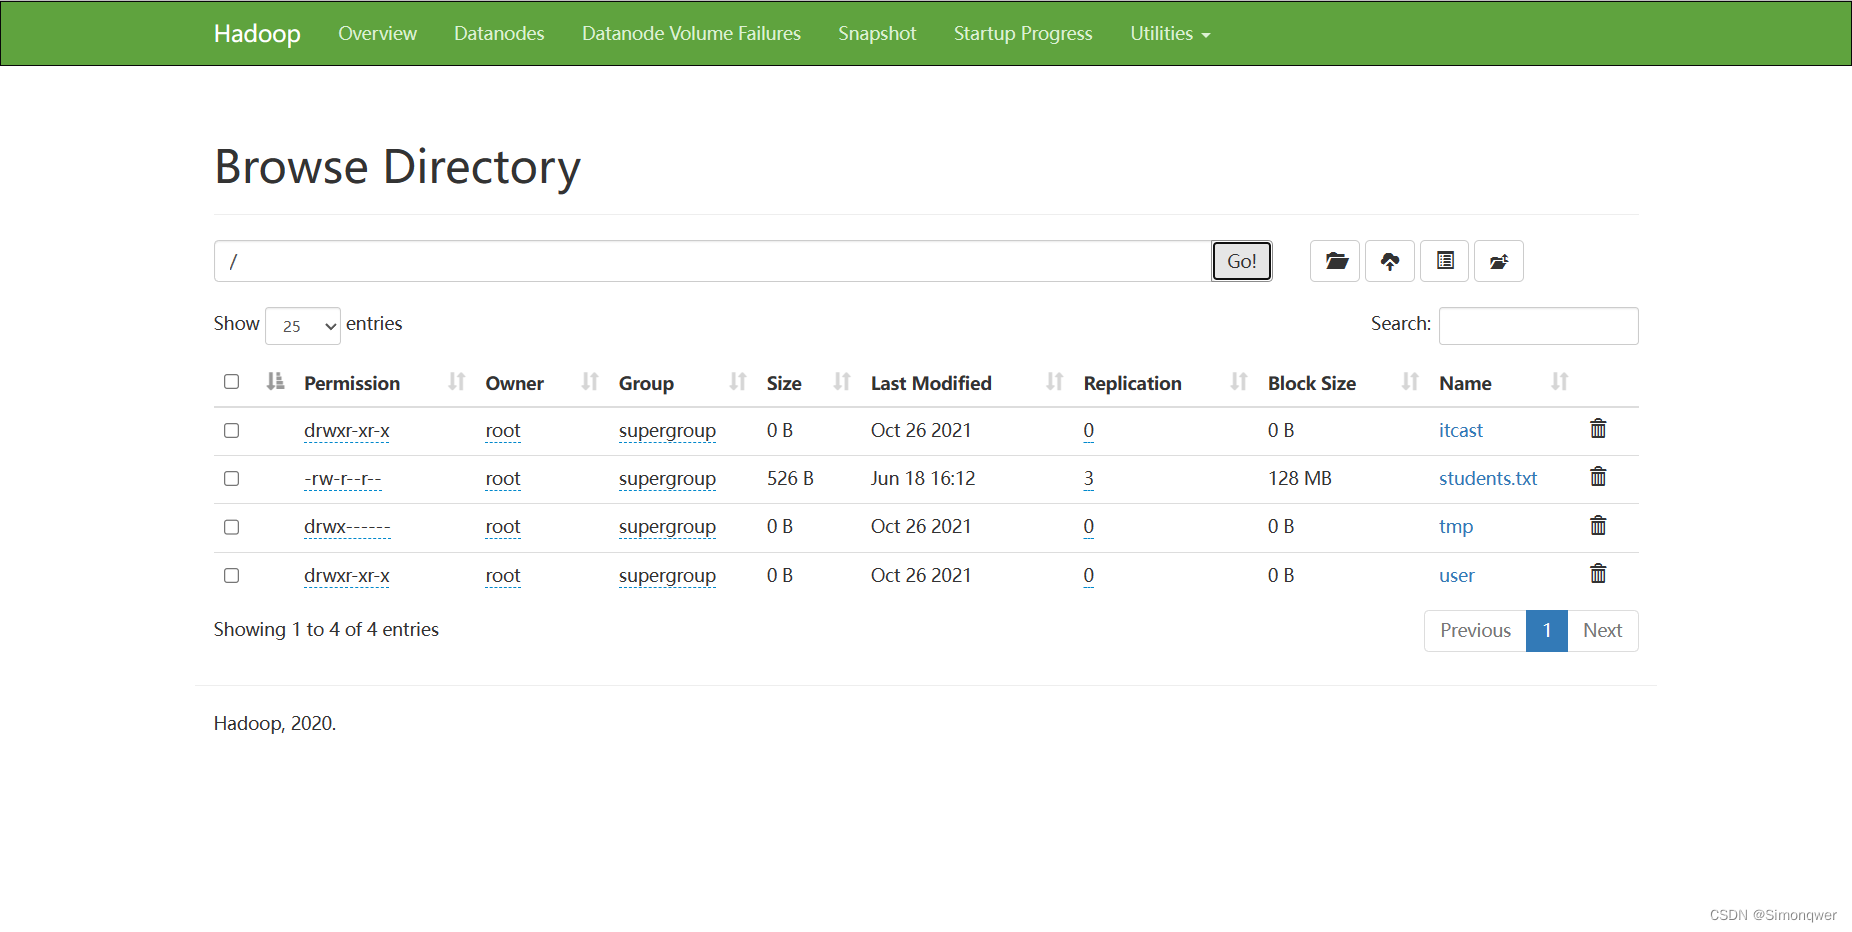Open the tmp directory link
This screenshot has width=1852, height=932.
pos(1456,526)
